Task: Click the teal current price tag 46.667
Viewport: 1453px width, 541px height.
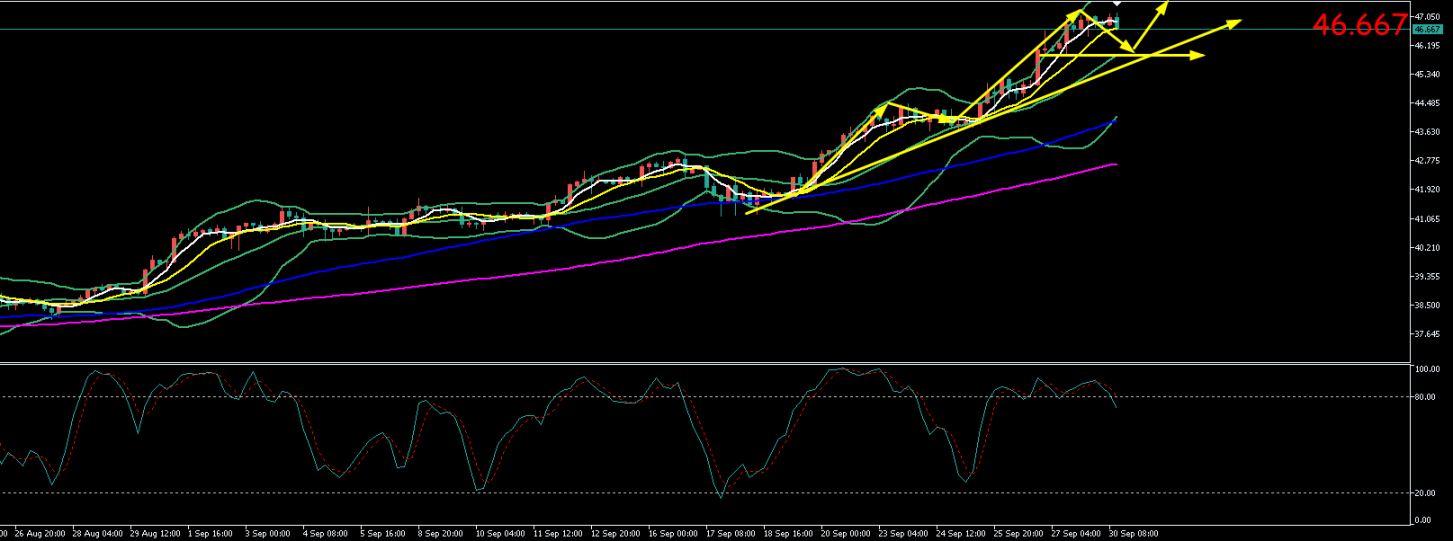Action: (1425, 29)
